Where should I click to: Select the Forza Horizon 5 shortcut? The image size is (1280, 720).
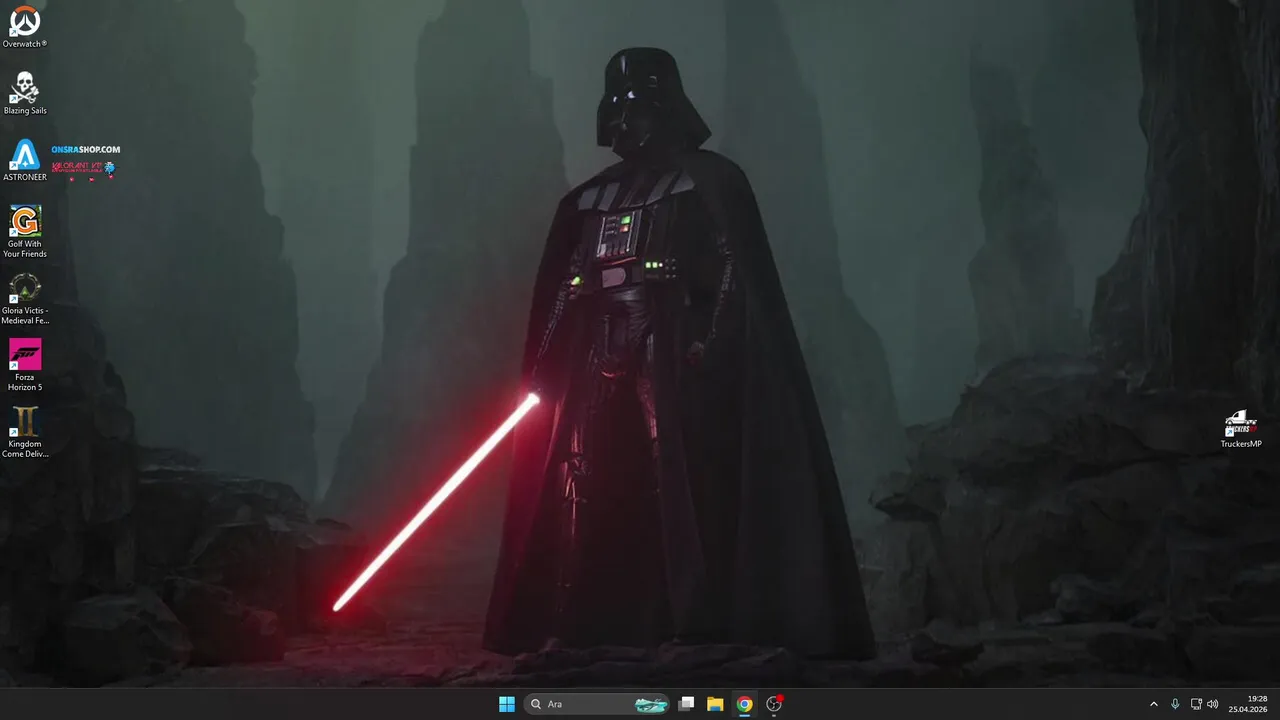pos(25,365)
